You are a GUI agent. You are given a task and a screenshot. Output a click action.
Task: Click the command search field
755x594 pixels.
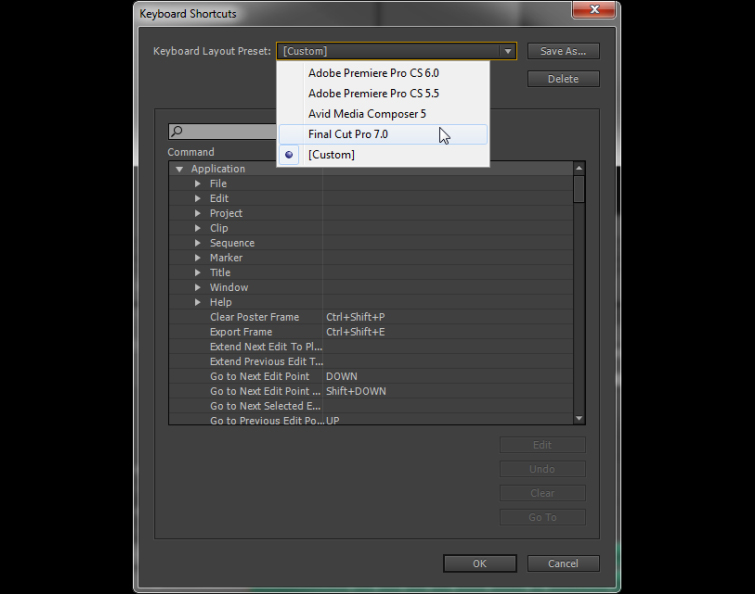pos(222,131)
